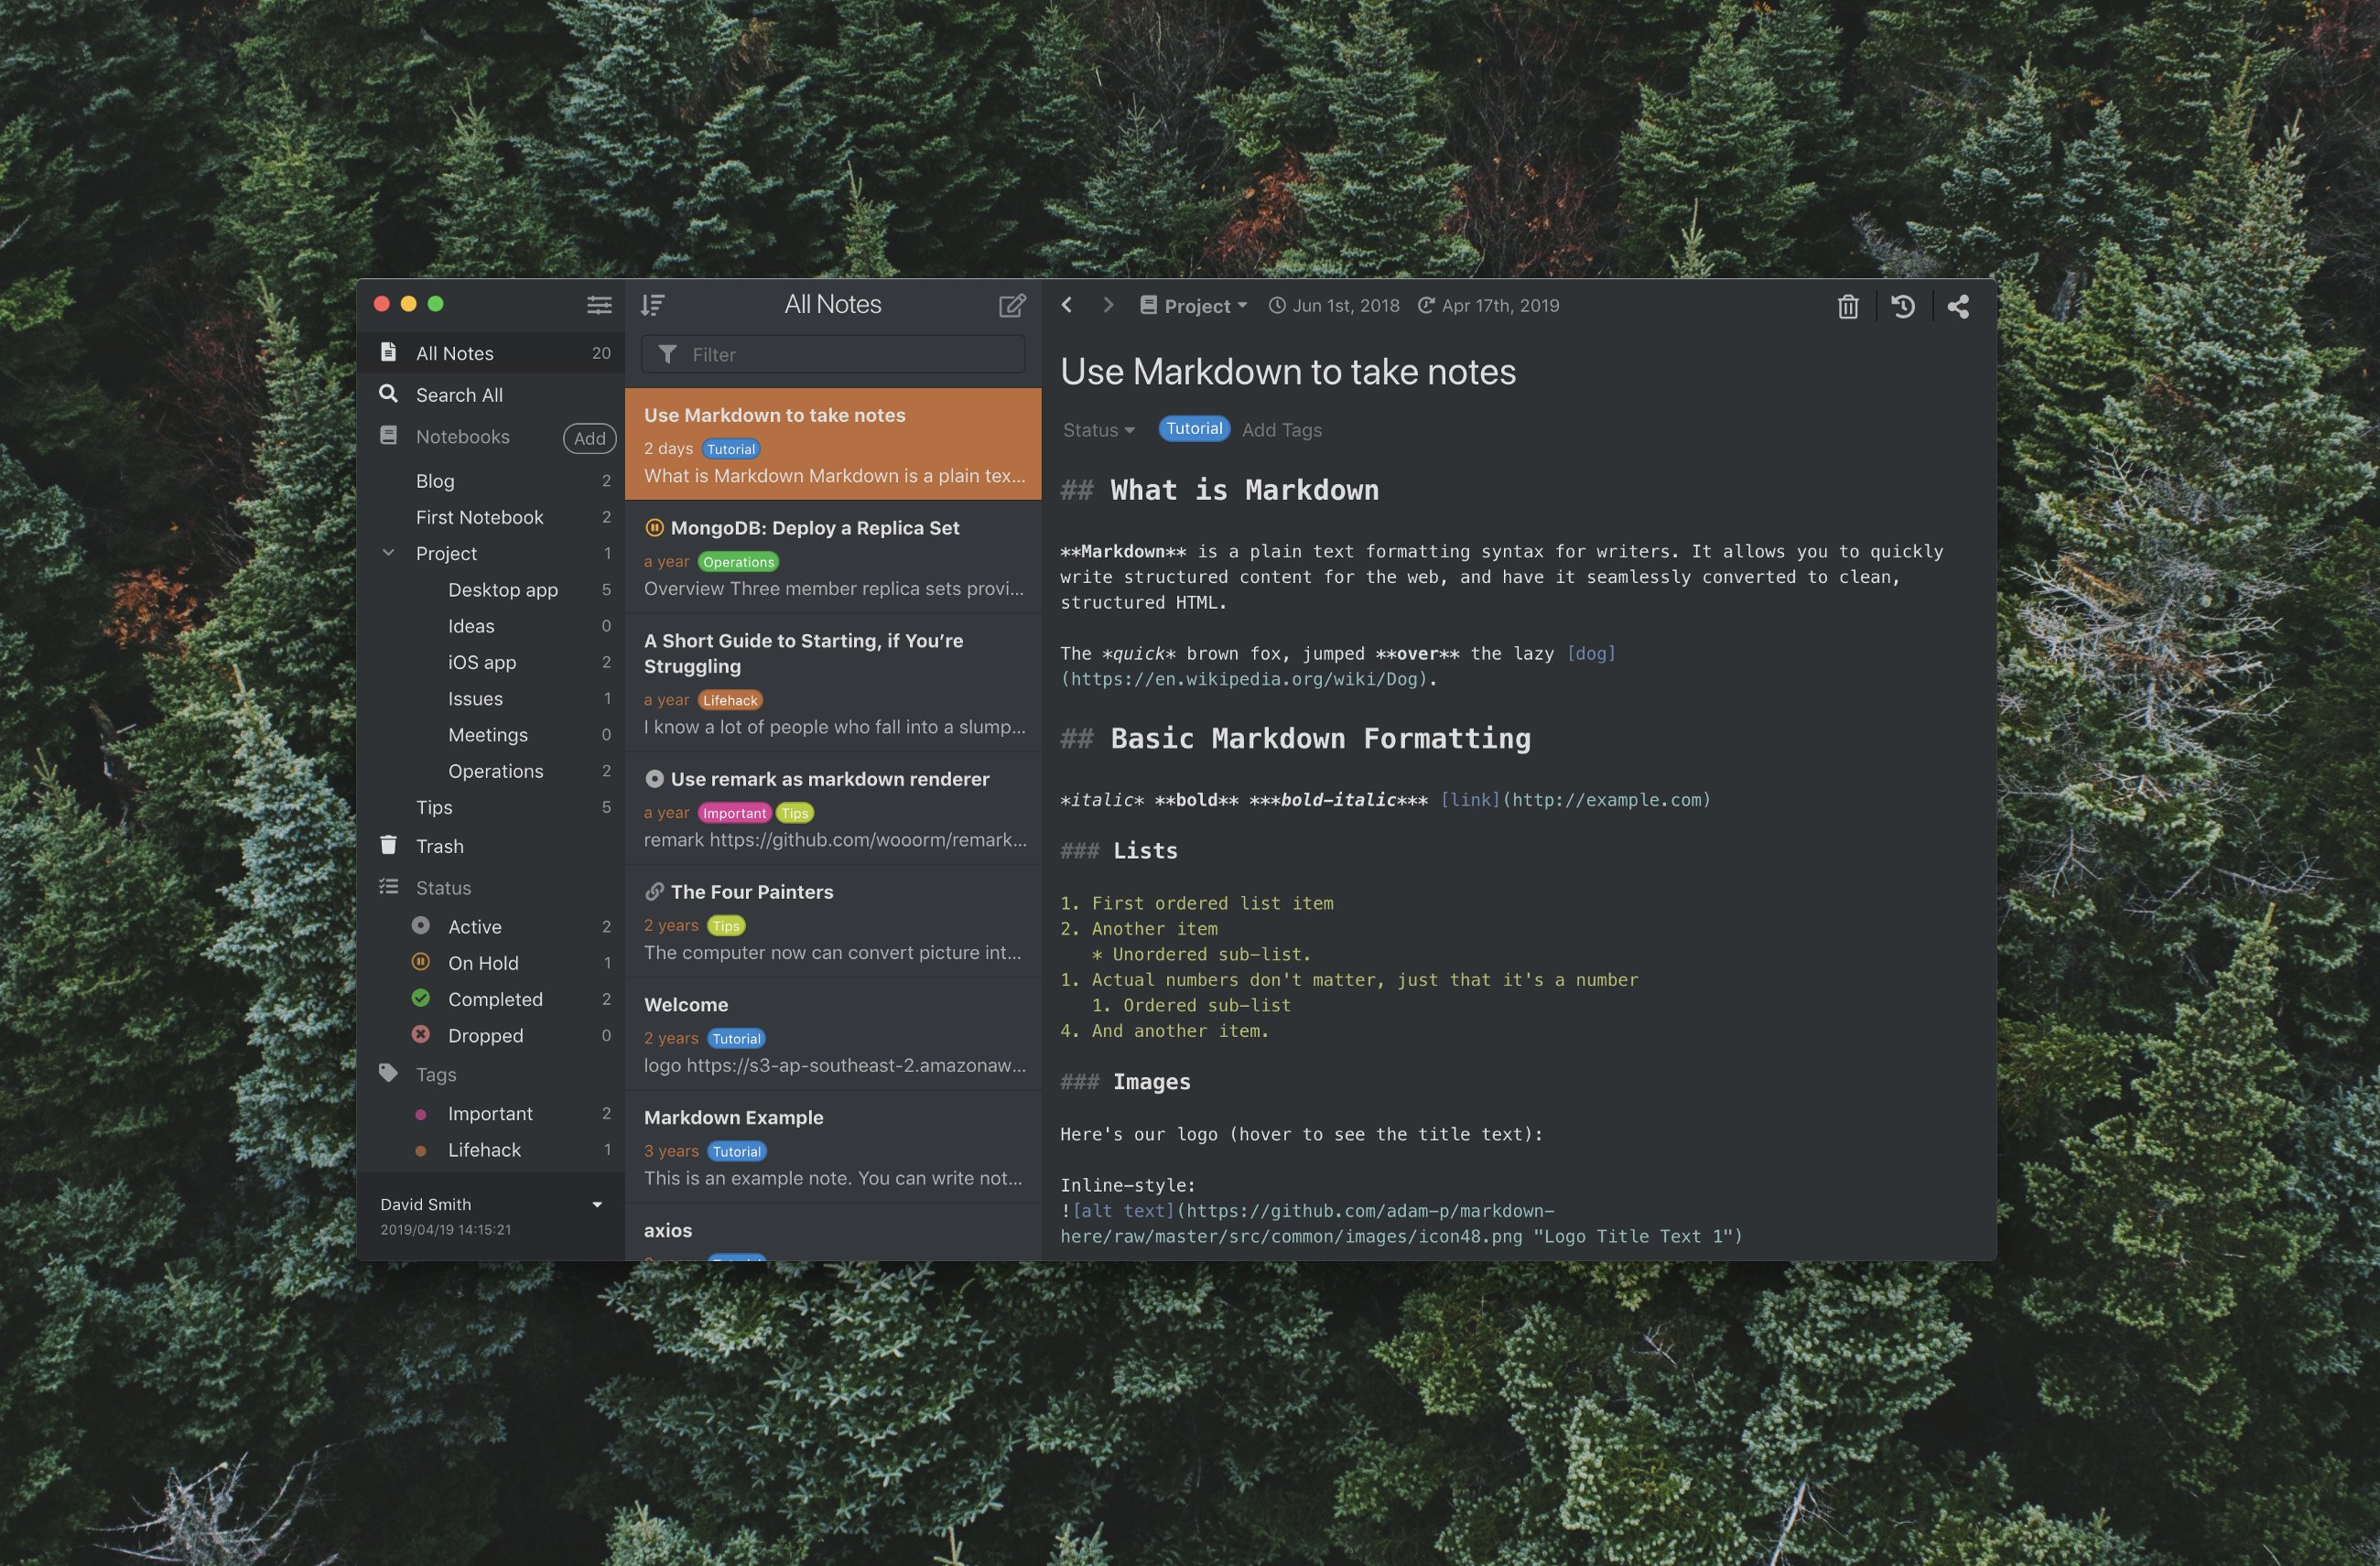Click the delete note trash icon
The image size is (2380, 1566).
pyautogui.click(x=1847, y=306)
